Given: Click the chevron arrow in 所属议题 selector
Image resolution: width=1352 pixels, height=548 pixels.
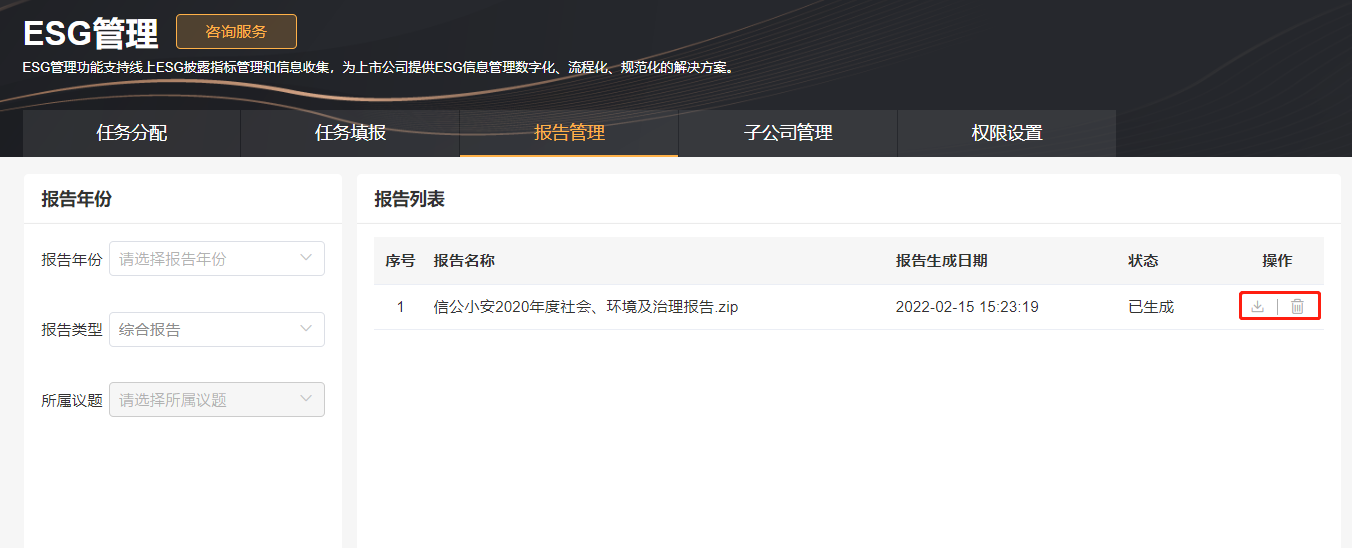Looking at the screenshot, I should [306, 399].
